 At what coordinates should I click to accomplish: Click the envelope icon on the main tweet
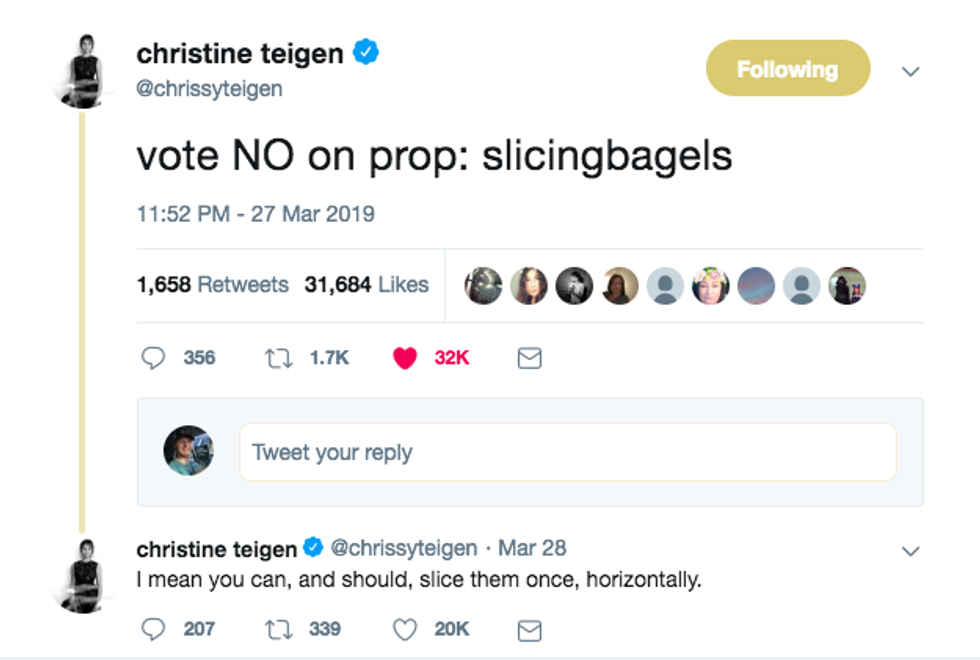pyautogui.click(x=529, y=358)
